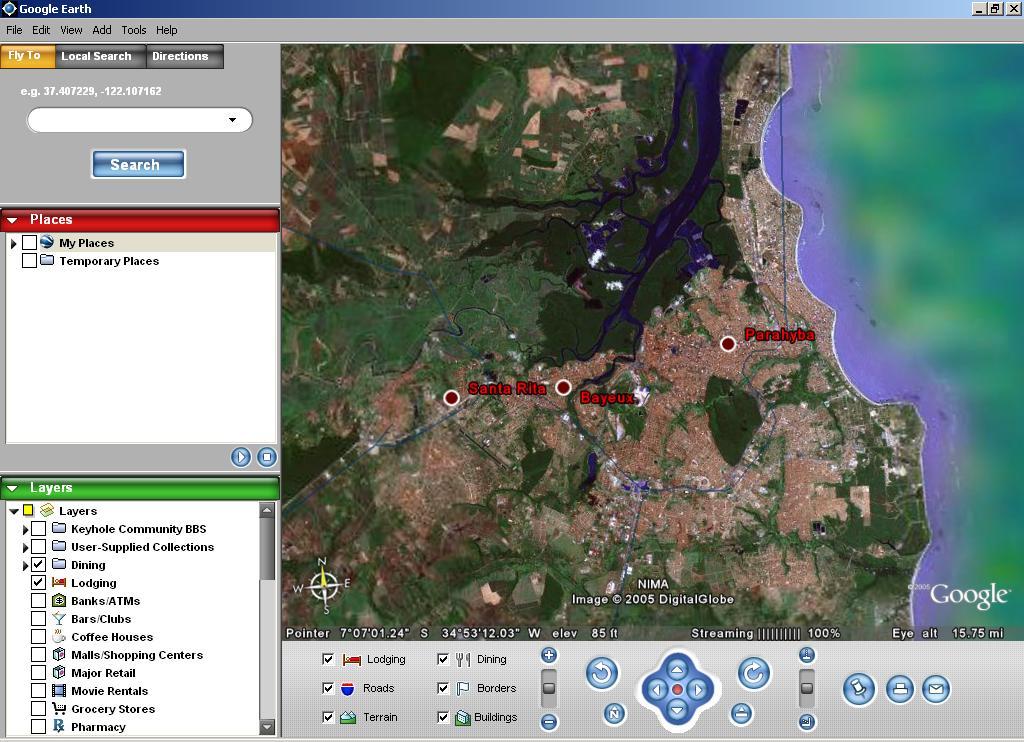Screen dimensions: 1024x742
Task: Open the Add menu
Action: [102, 30]
